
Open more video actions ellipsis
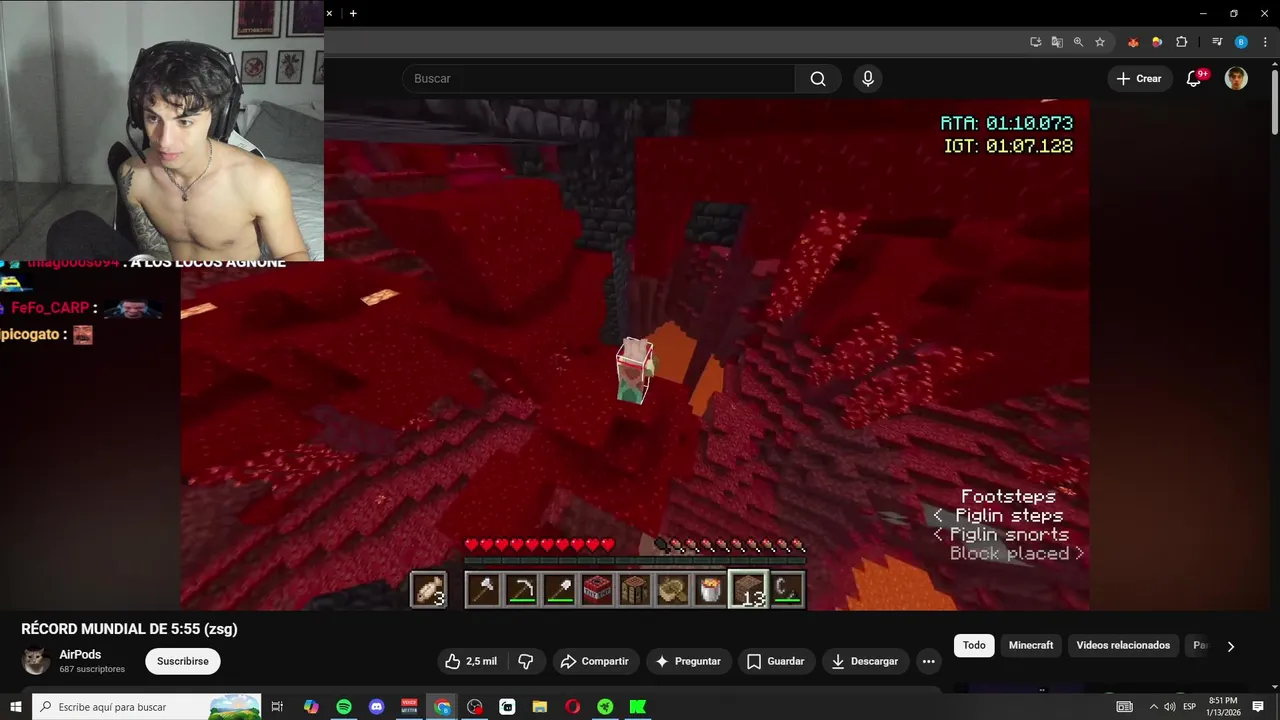pyautogui.click(x=928, y=661)
